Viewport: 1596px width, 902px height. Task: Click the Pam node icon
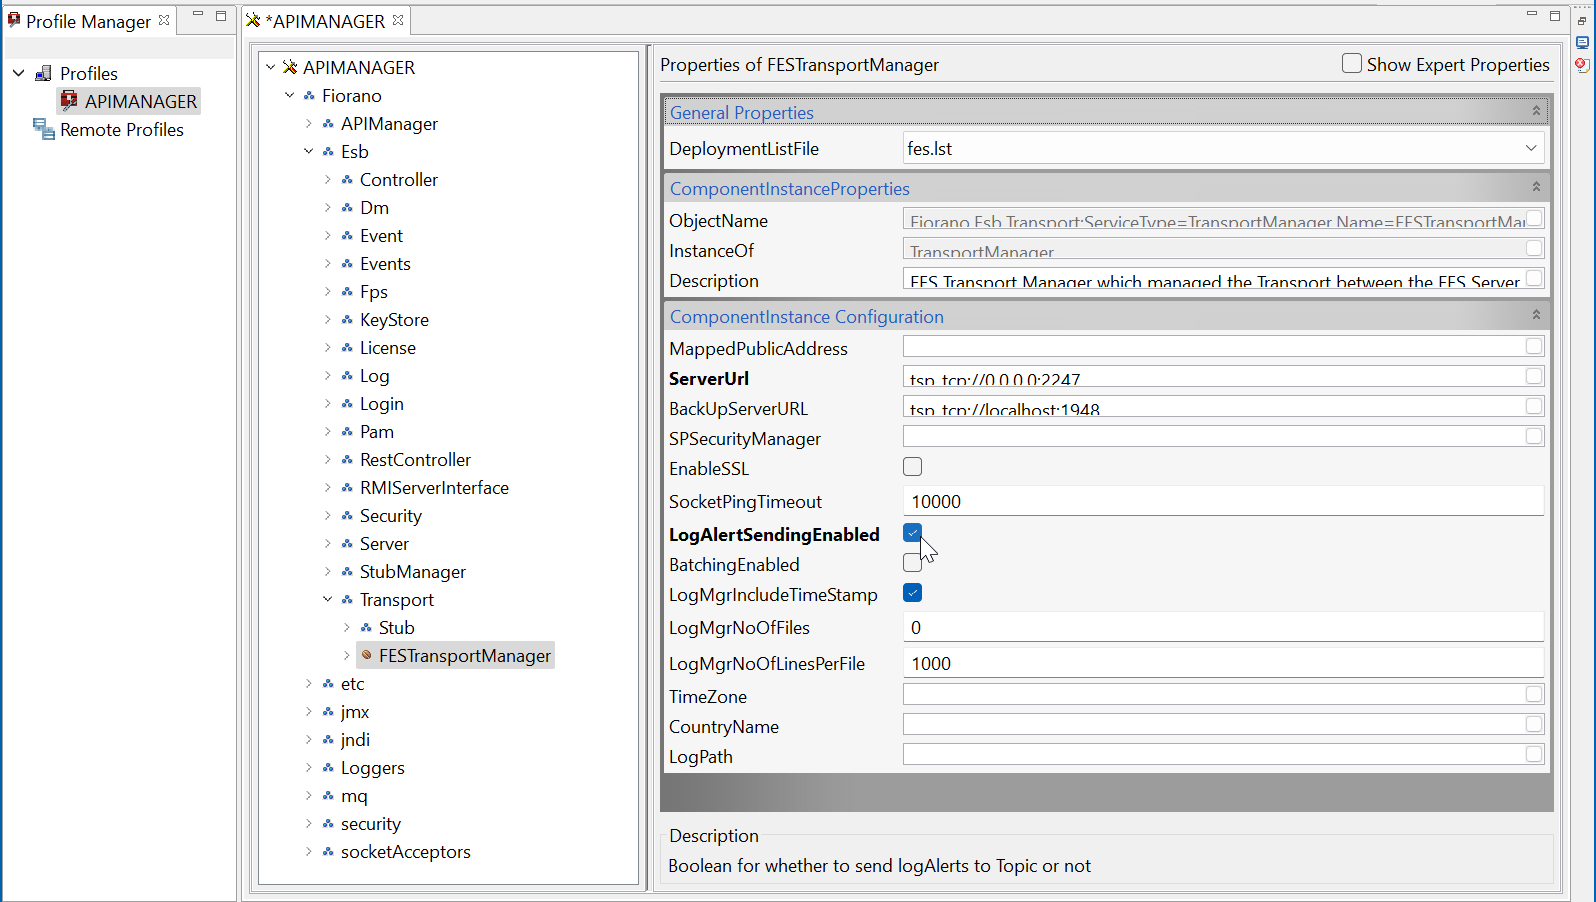point(347,432)
